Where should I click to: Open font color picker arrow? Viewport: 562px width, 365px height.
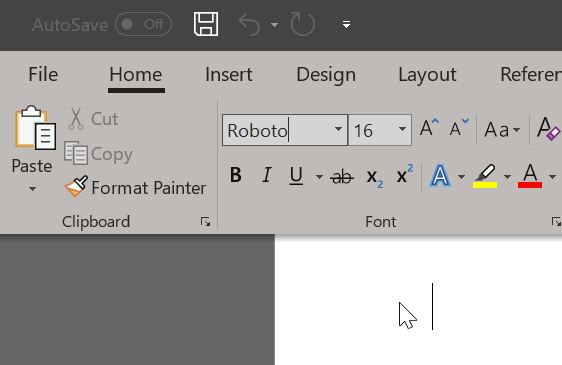pos(552,176)
